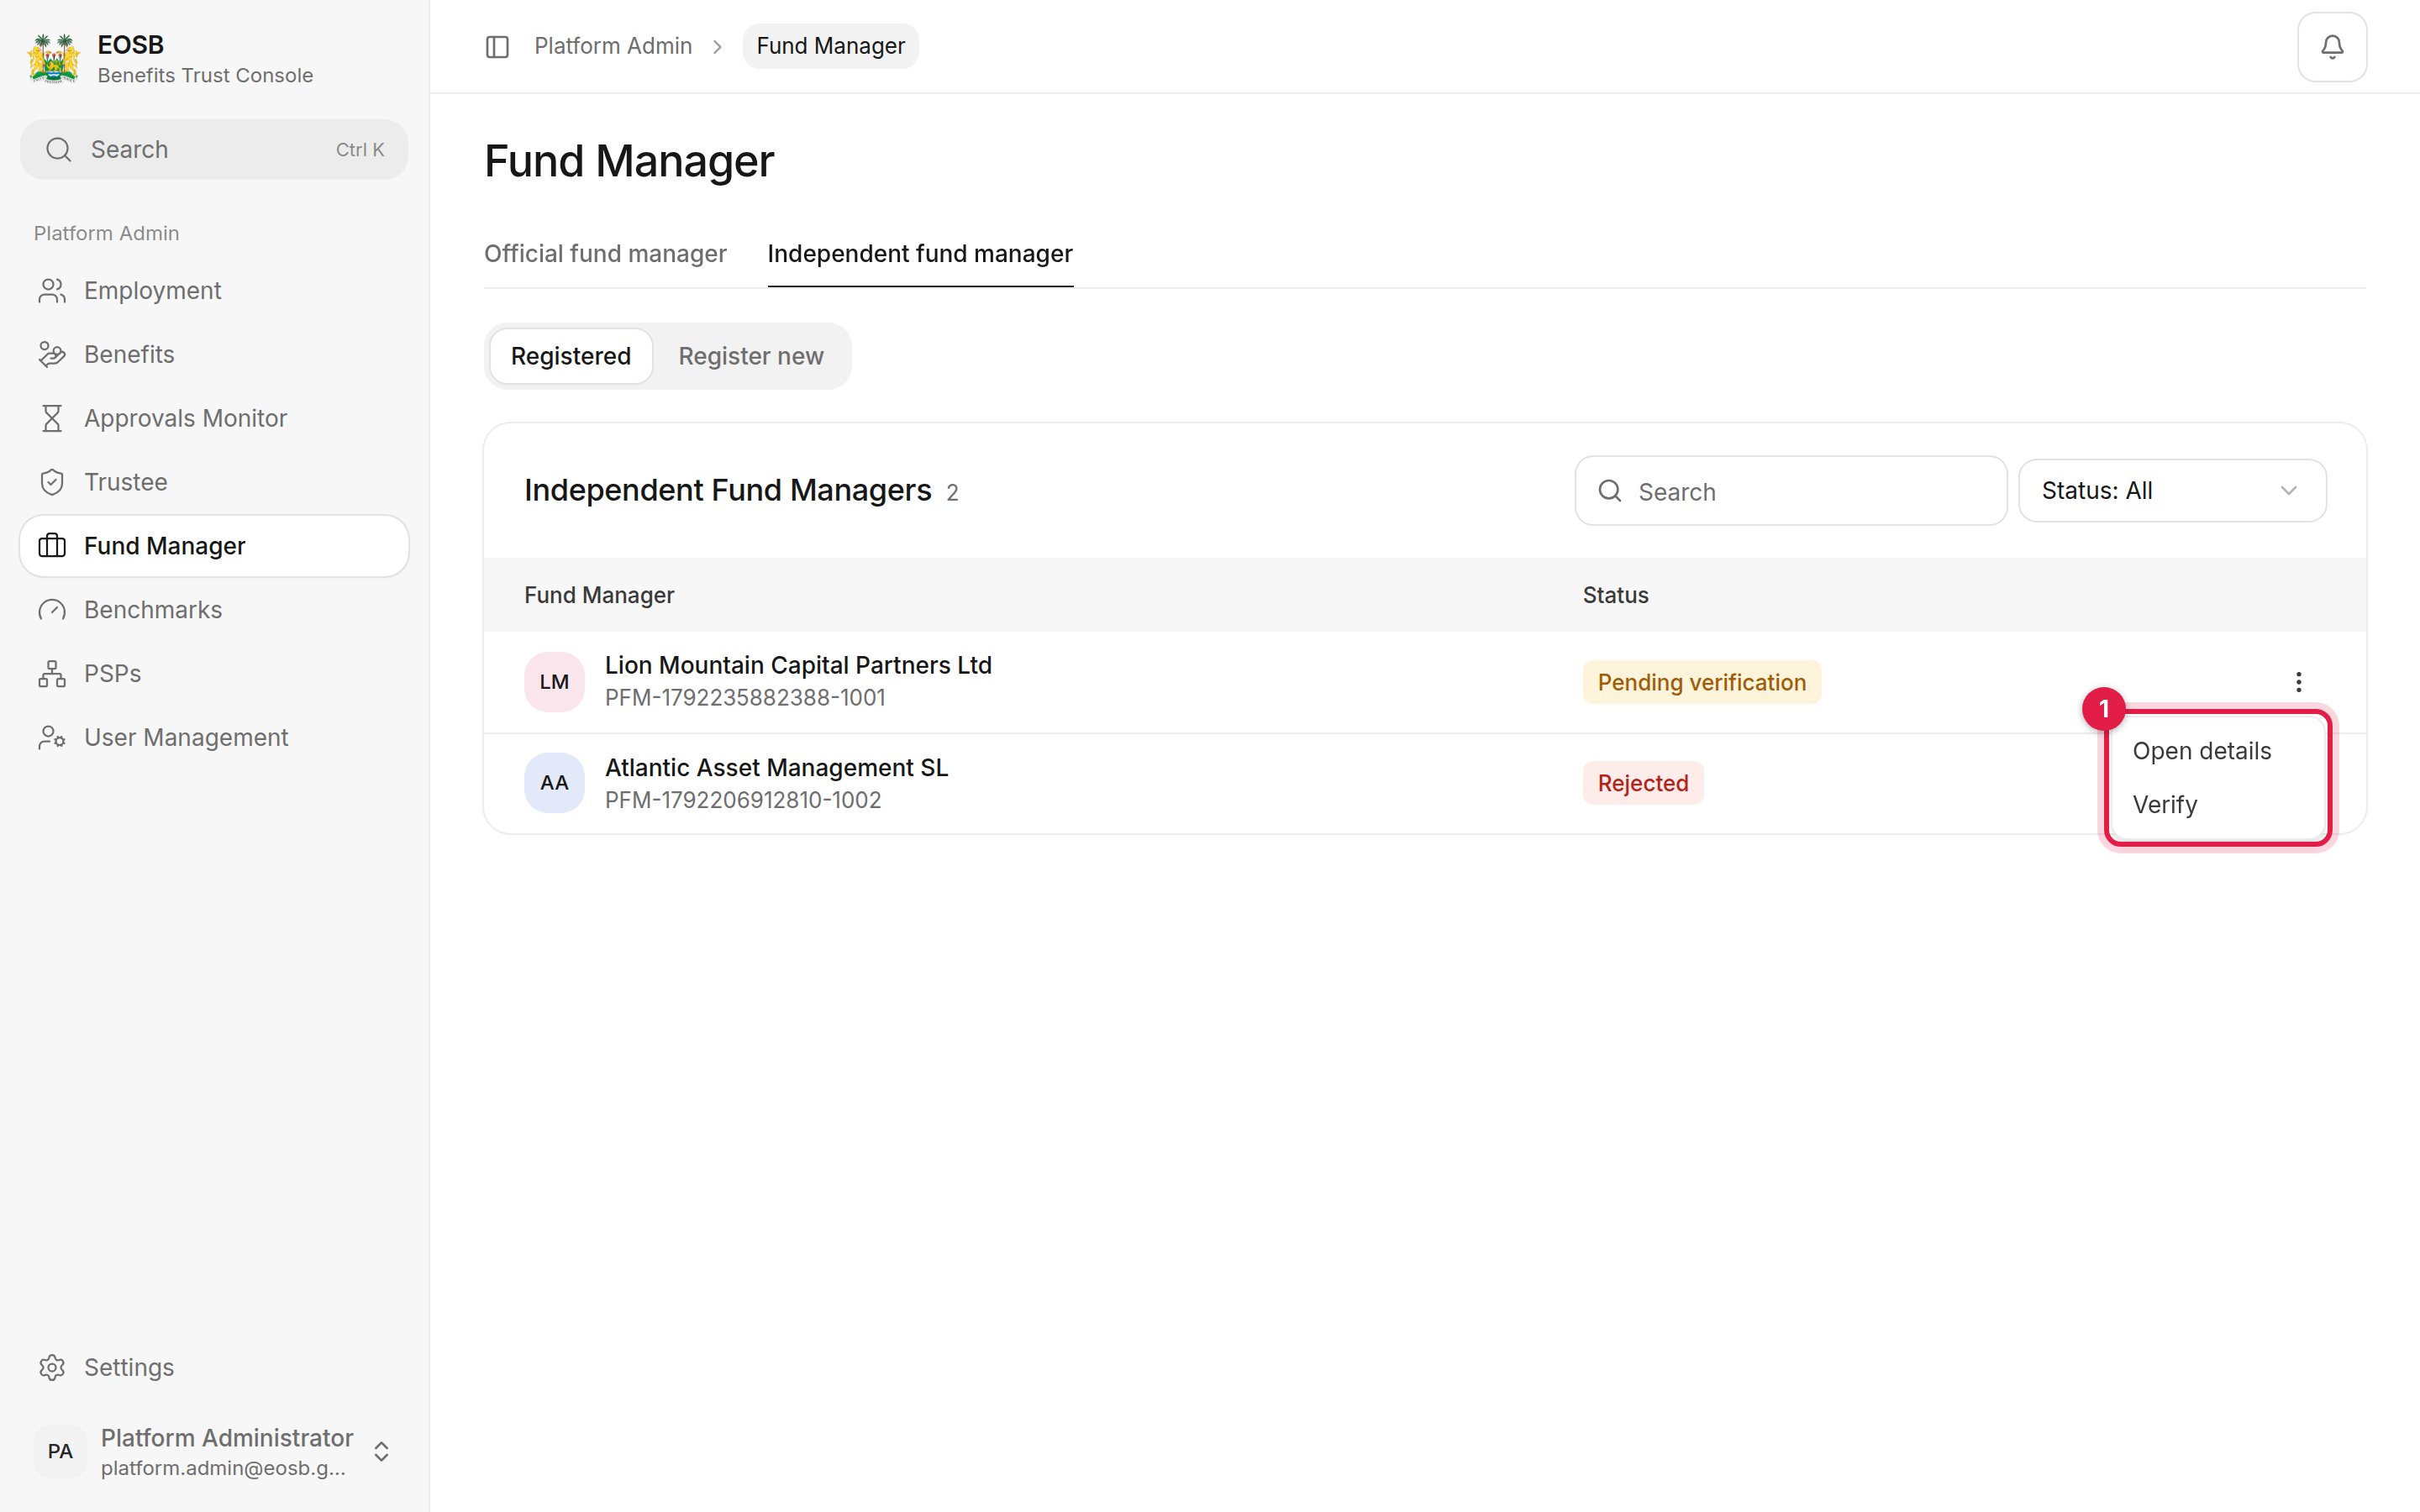Switch to Register new segment
The height and width of the screenshot is (1512, 2420).
[x=751, y=356]
